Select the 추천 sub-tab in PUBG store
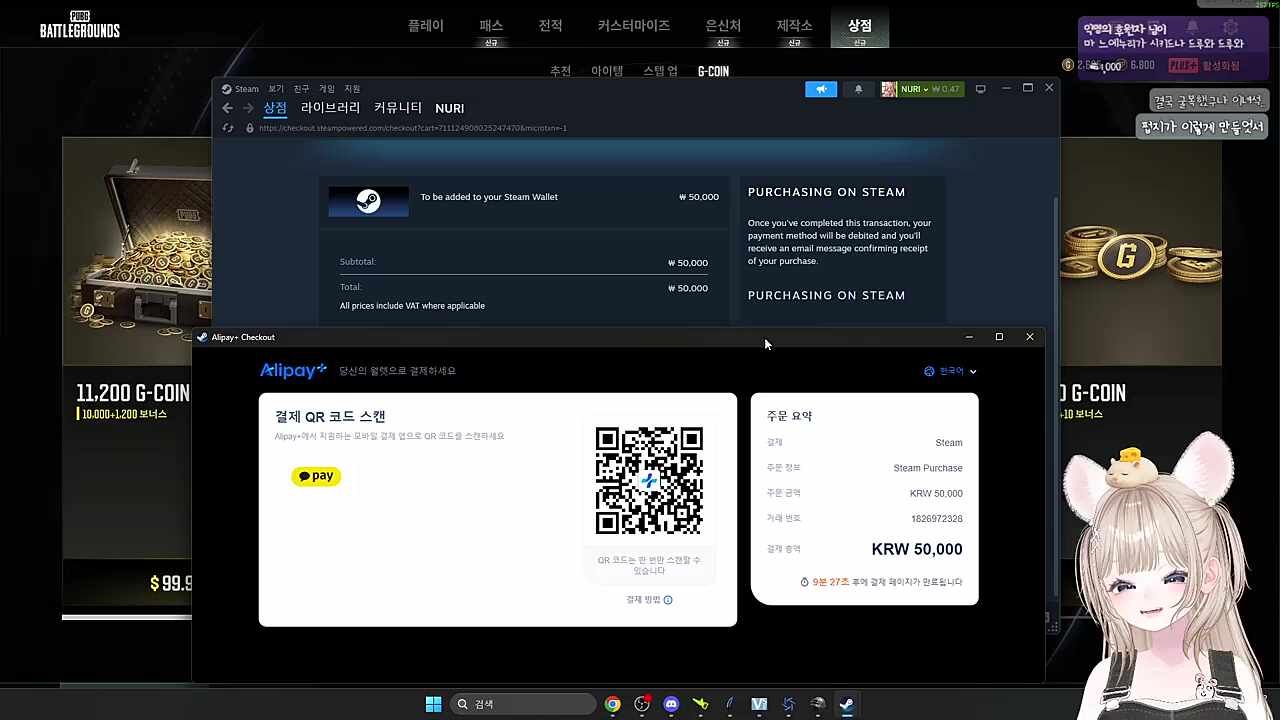Screen dimensions: 1280x720 [560, 71]
